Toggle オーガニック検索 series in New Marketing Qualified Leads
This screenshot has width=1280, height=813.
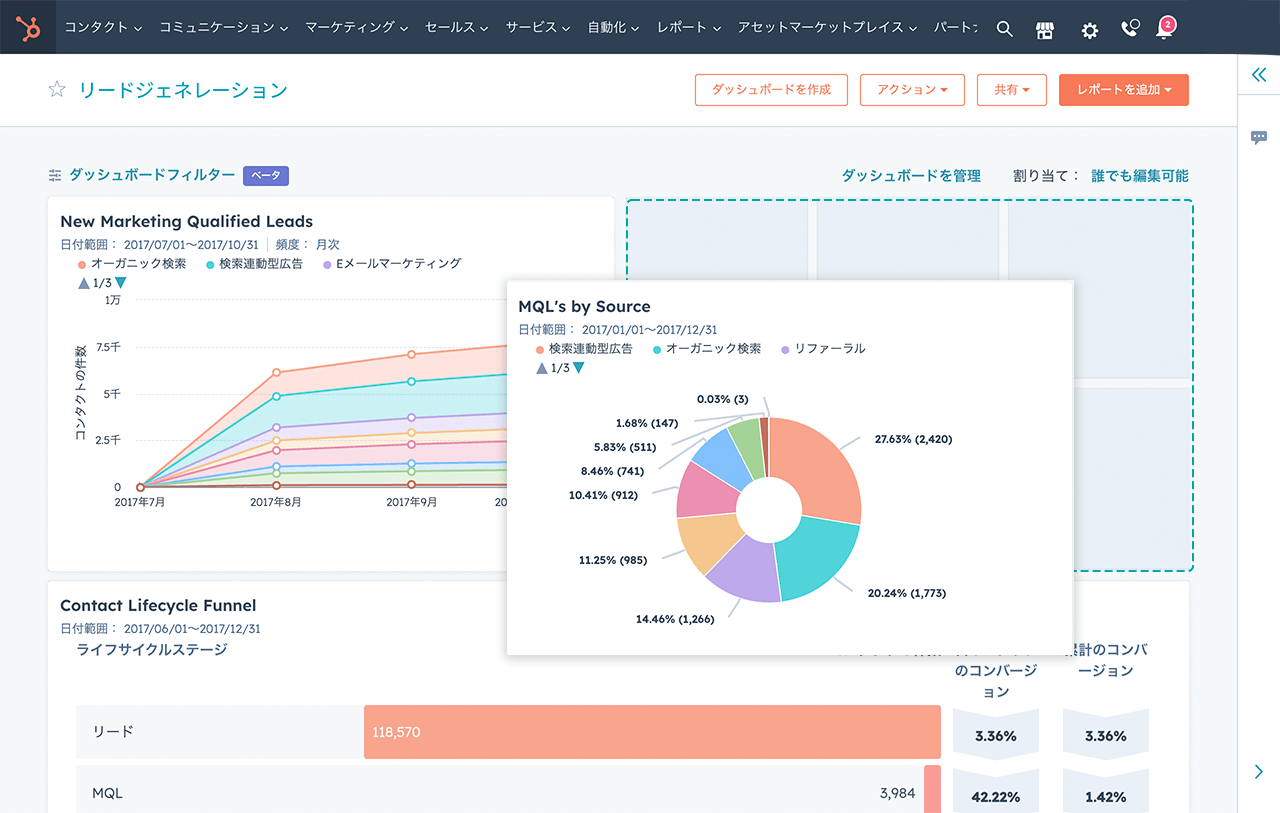(132, 264)
